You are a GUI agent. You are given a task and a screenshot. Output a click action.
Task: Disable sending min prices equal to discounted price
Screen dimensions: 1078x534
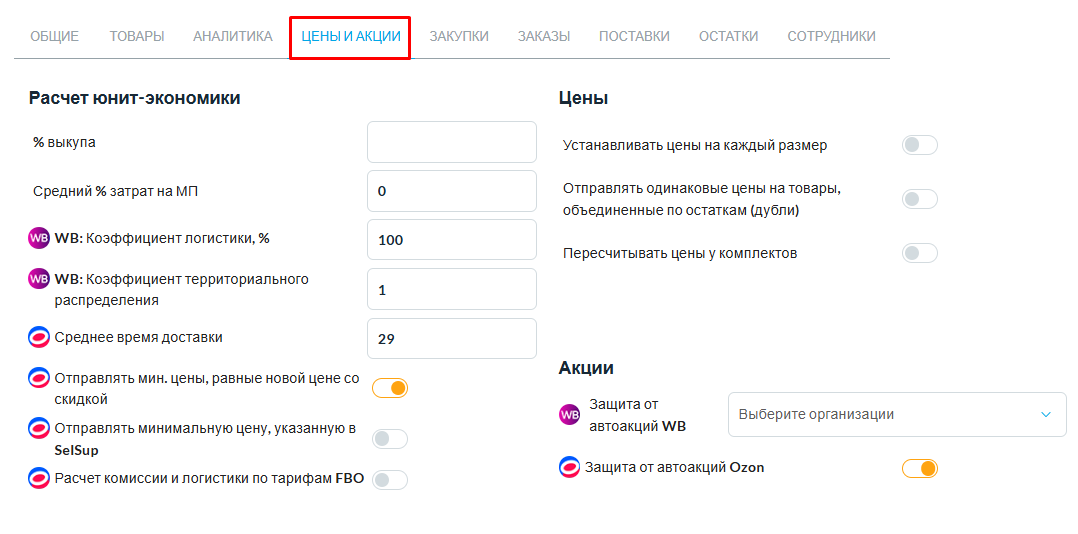pyautogui.click(x=390, y=388)
